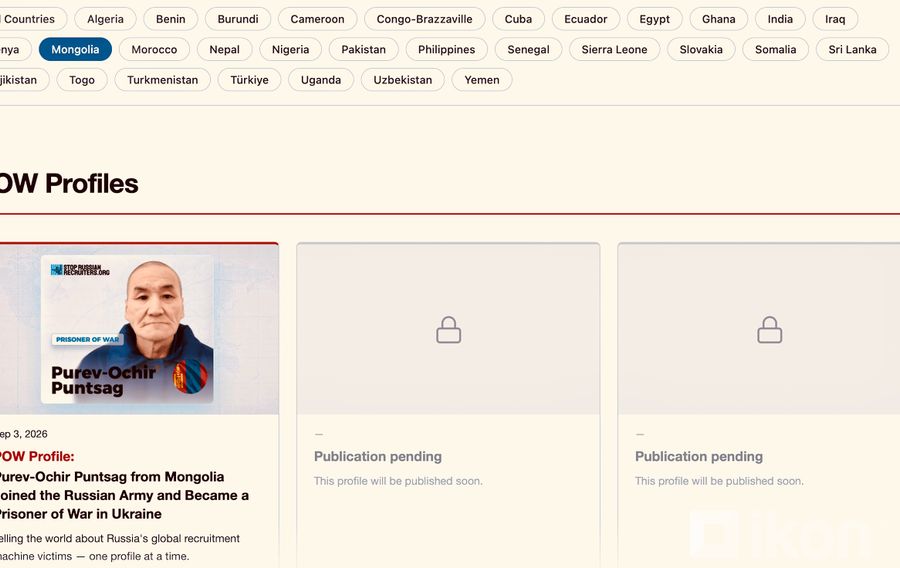Filter profiles by Uganda
900x568 pixels.
(321, 80)
